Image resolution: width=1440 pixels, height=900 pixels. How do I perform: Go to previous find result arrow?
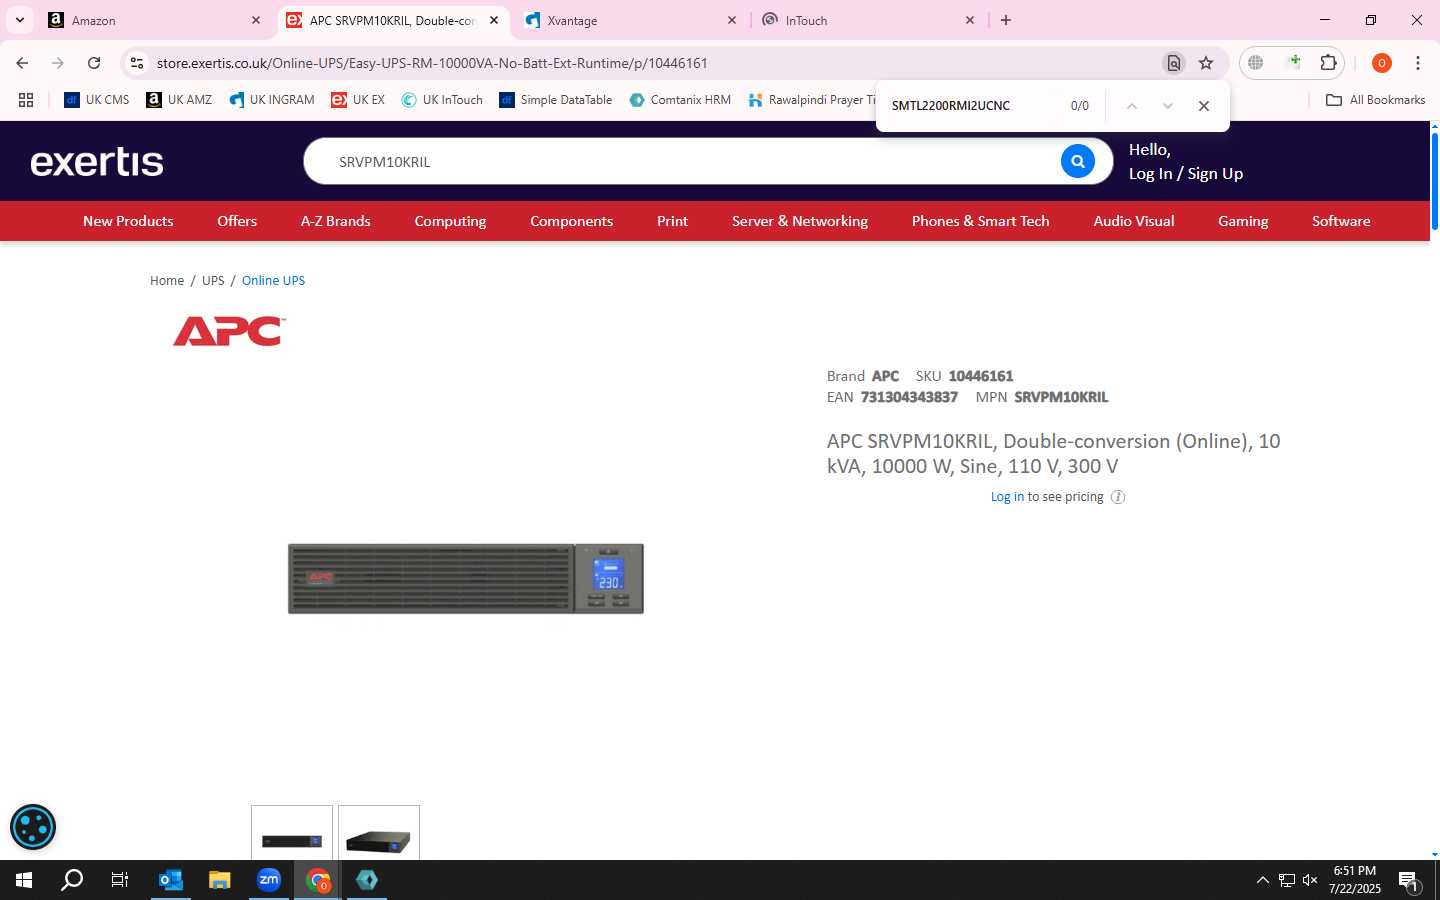[x=1132, y=106]
